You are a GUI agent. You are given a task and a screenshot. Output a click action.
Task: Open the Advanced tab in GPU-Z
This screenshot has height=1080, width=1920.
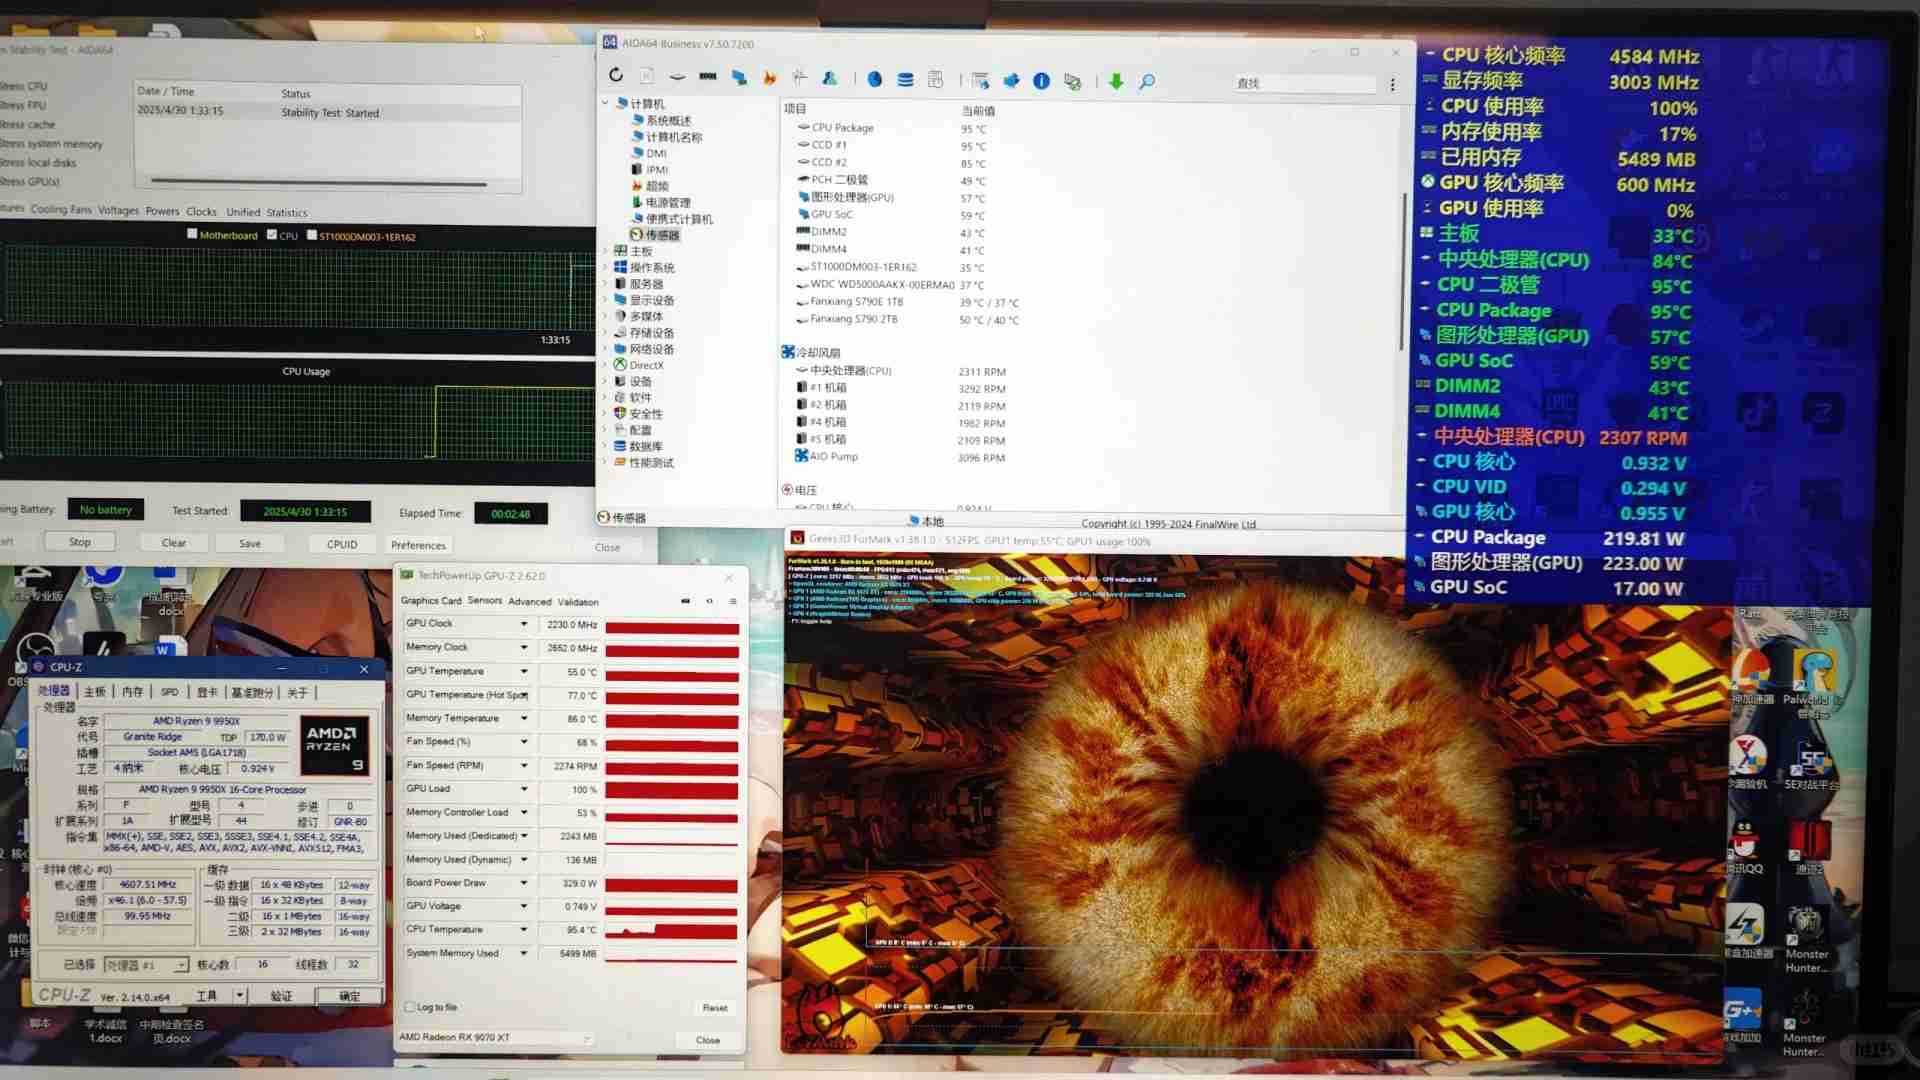click(530, 601)
